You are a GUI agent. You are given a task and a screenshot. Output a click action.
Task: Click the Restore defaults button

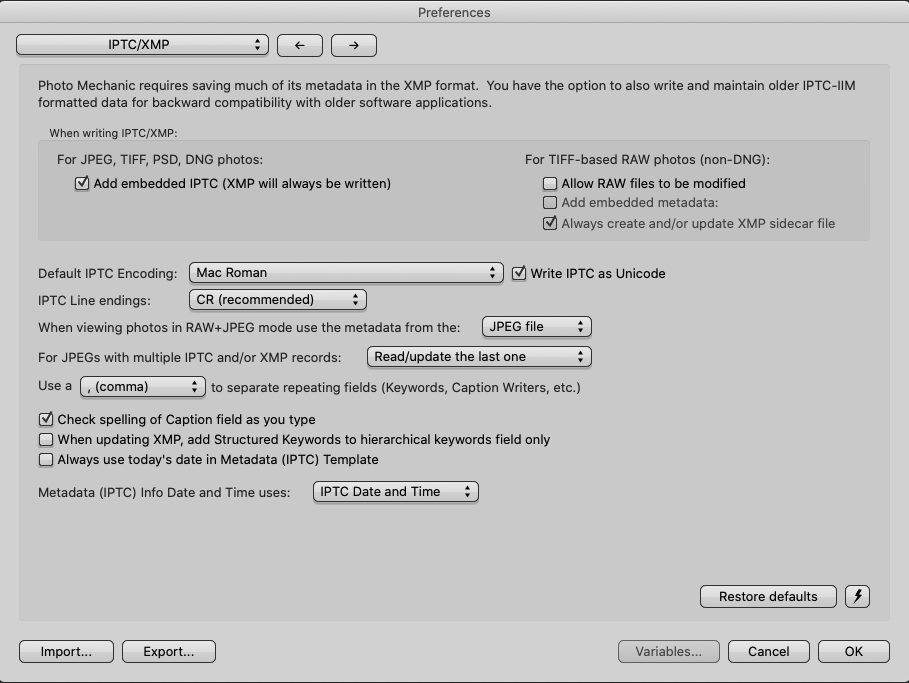point(768,597)
